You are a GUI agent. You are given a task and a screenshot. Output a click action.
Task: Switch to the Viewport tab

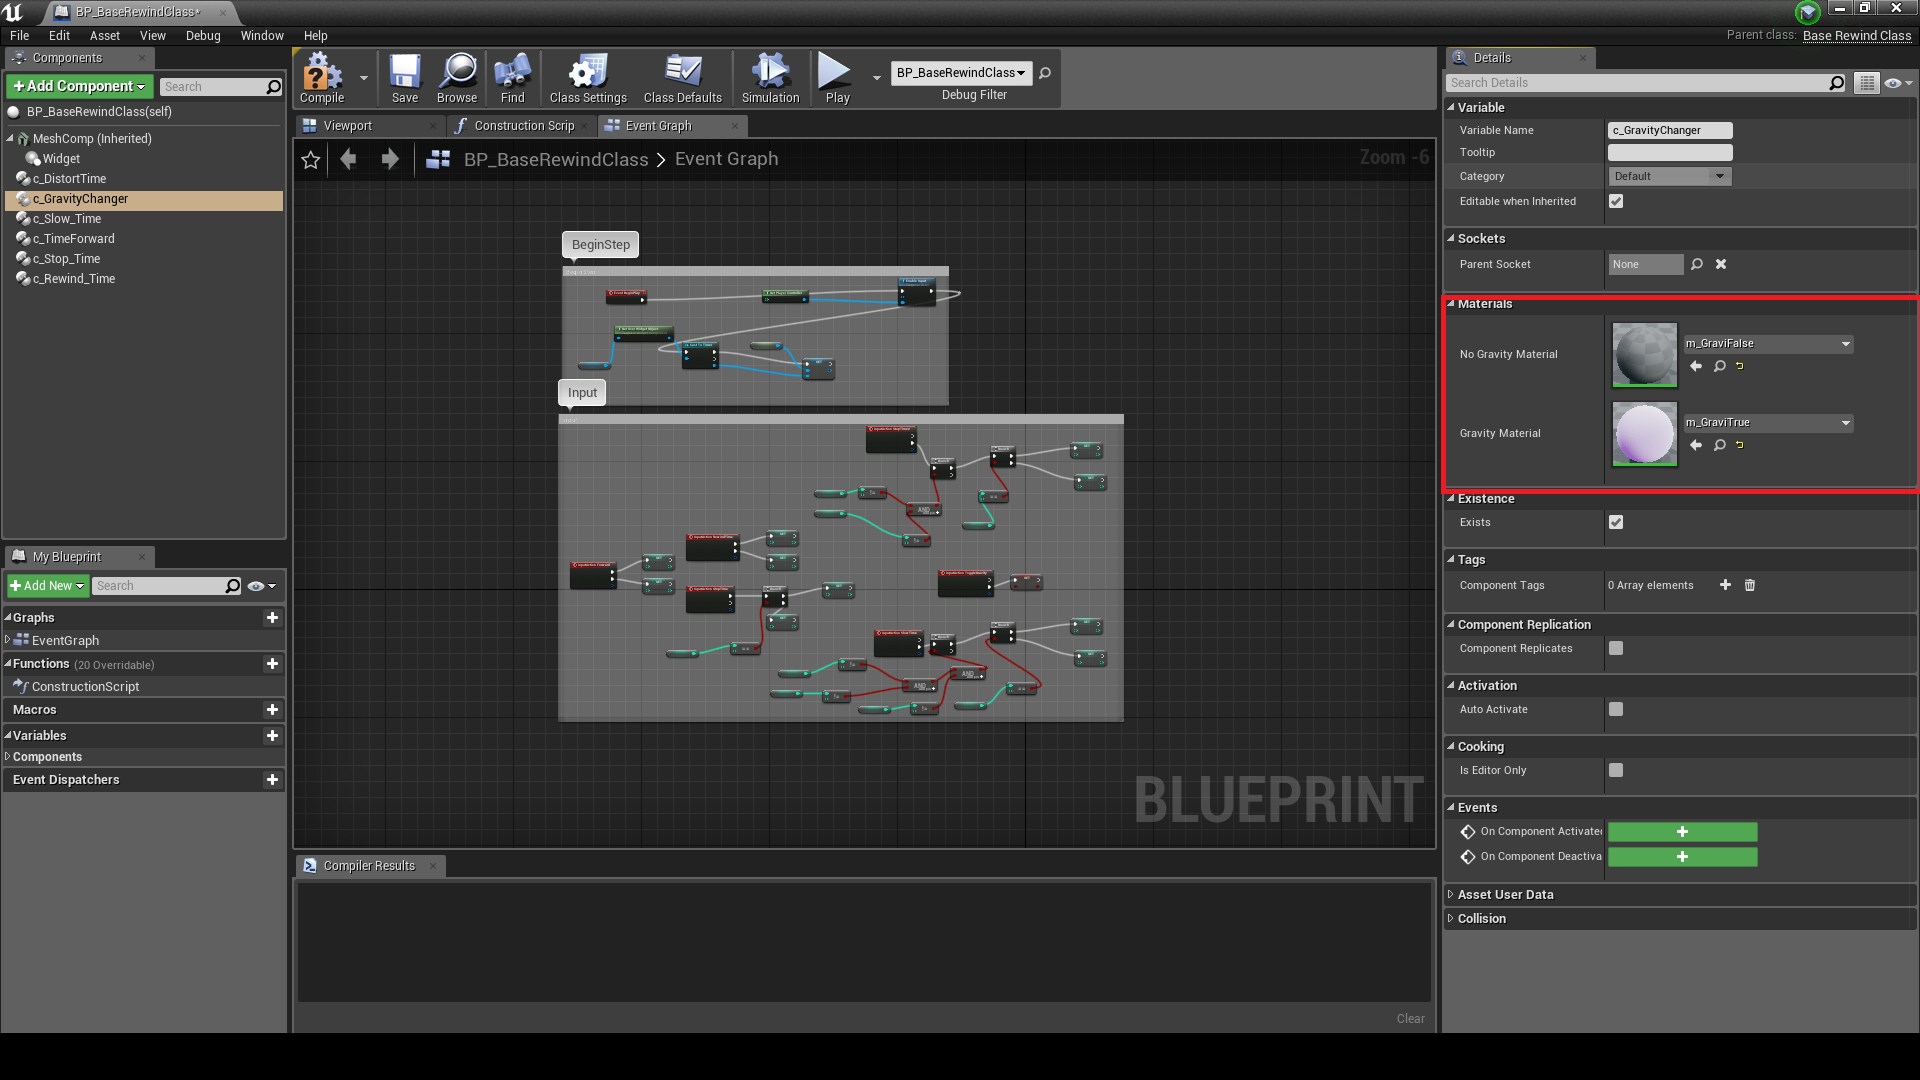tap(349, 125)
